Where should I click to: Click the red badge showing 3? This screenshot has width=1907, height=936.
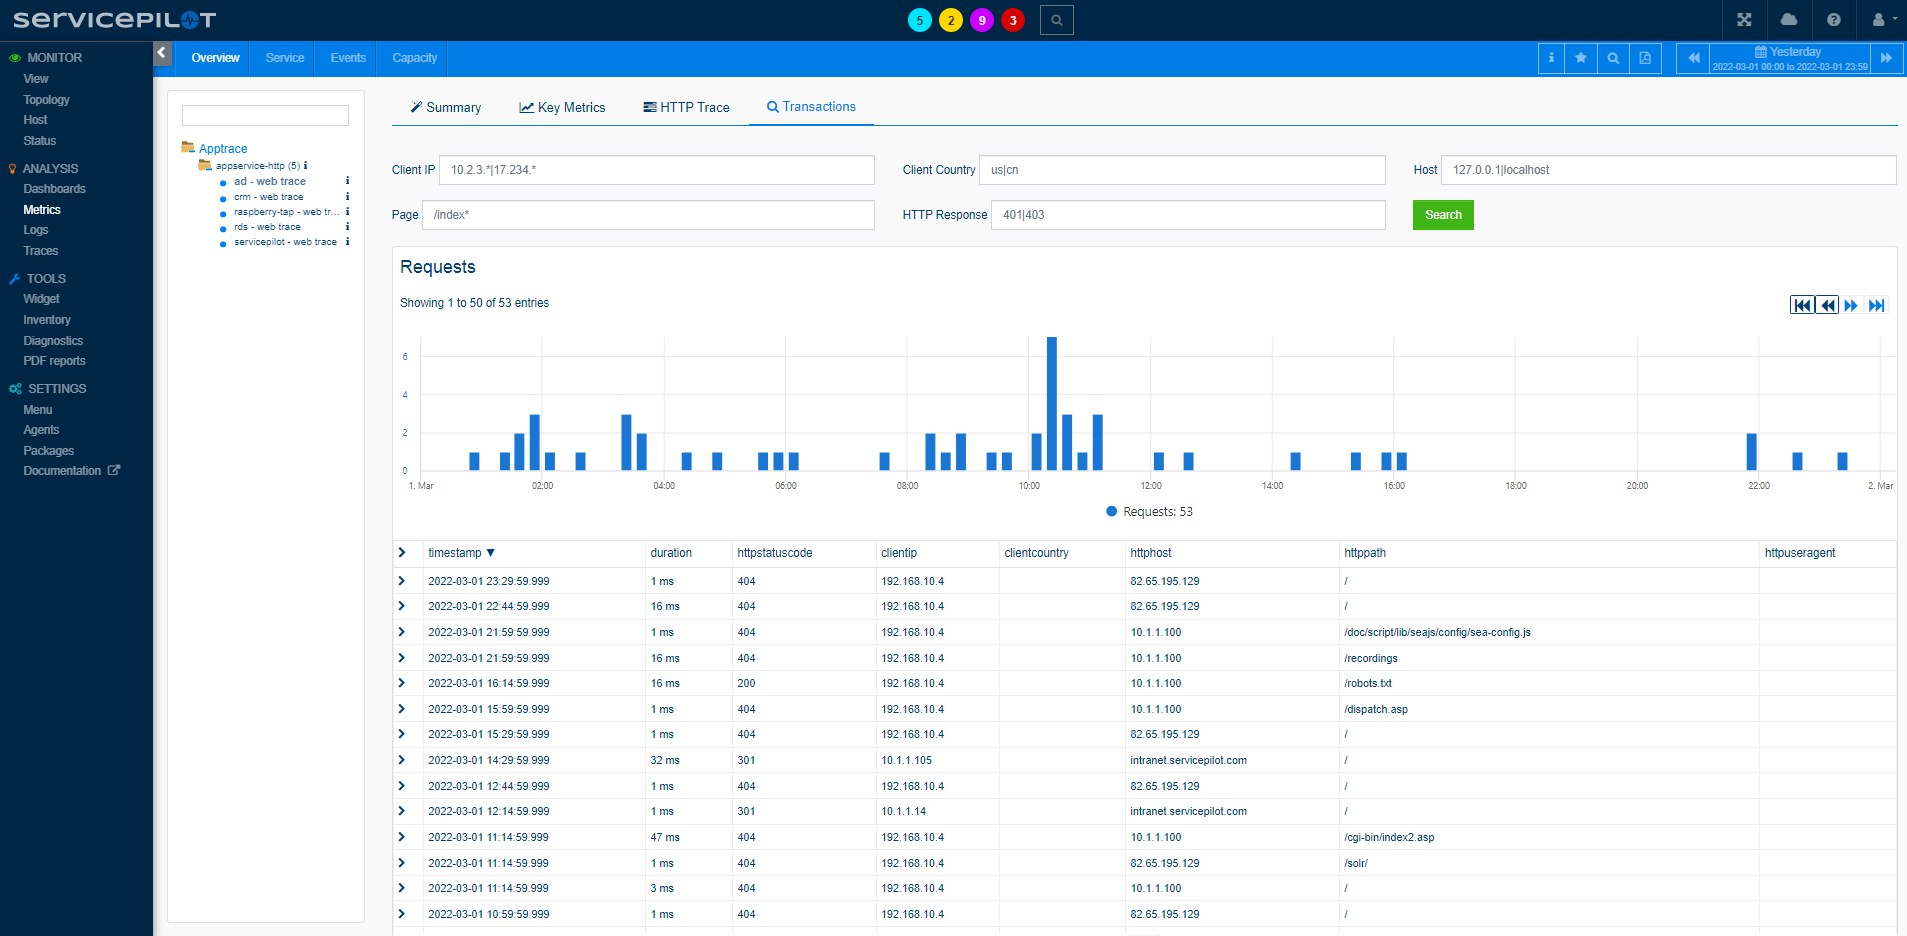point(1013,20)
